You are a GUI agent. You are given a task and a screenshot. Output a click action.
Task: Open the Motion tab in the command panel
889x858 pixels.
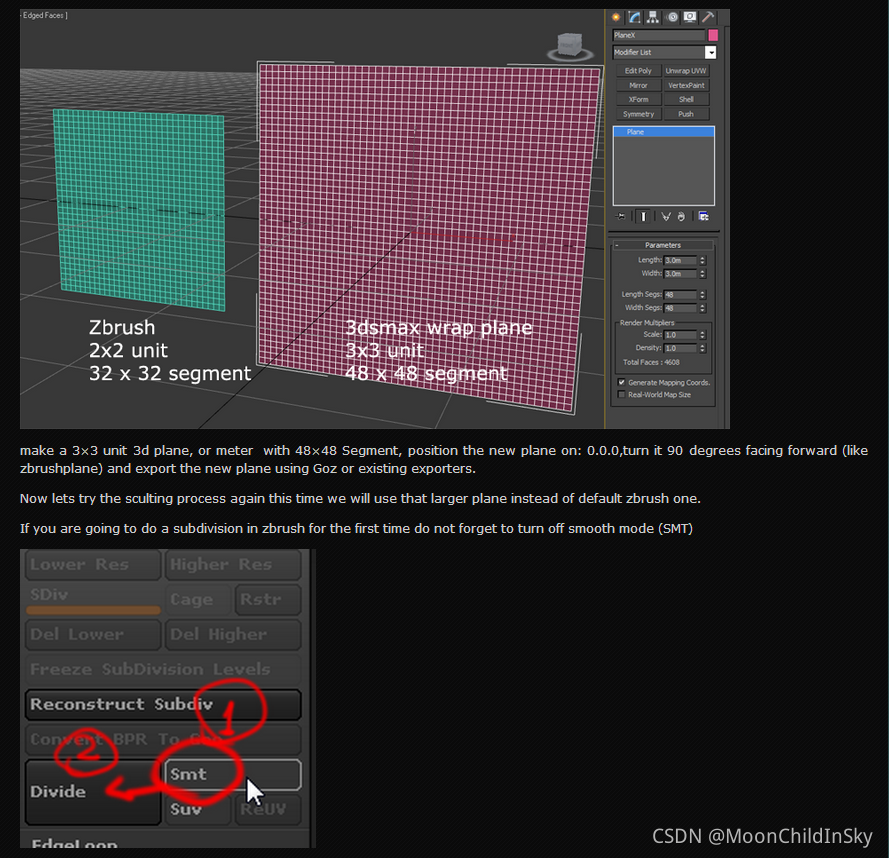[672, 18]
